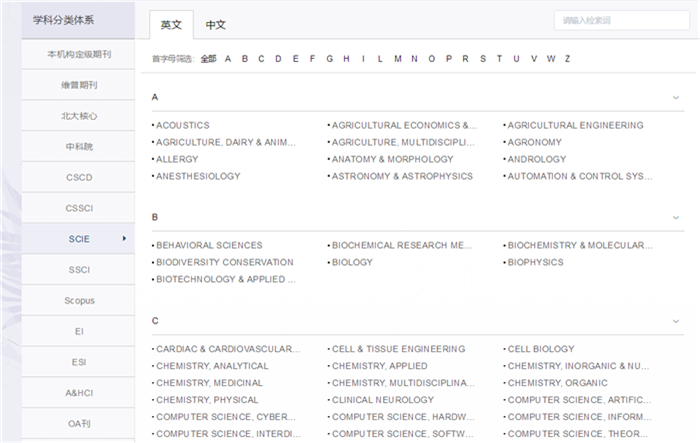Select CSCD in the left sidebar
The height and width of the screenshot is (443, 700).
79,178
